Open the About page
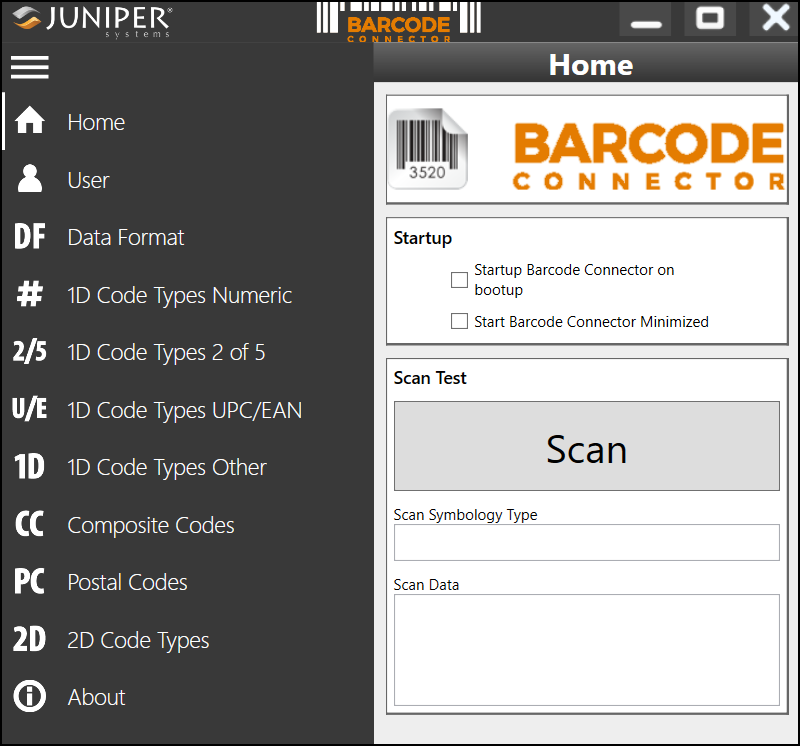The height and width of the screenshot is (746, 800). [96, 696]
